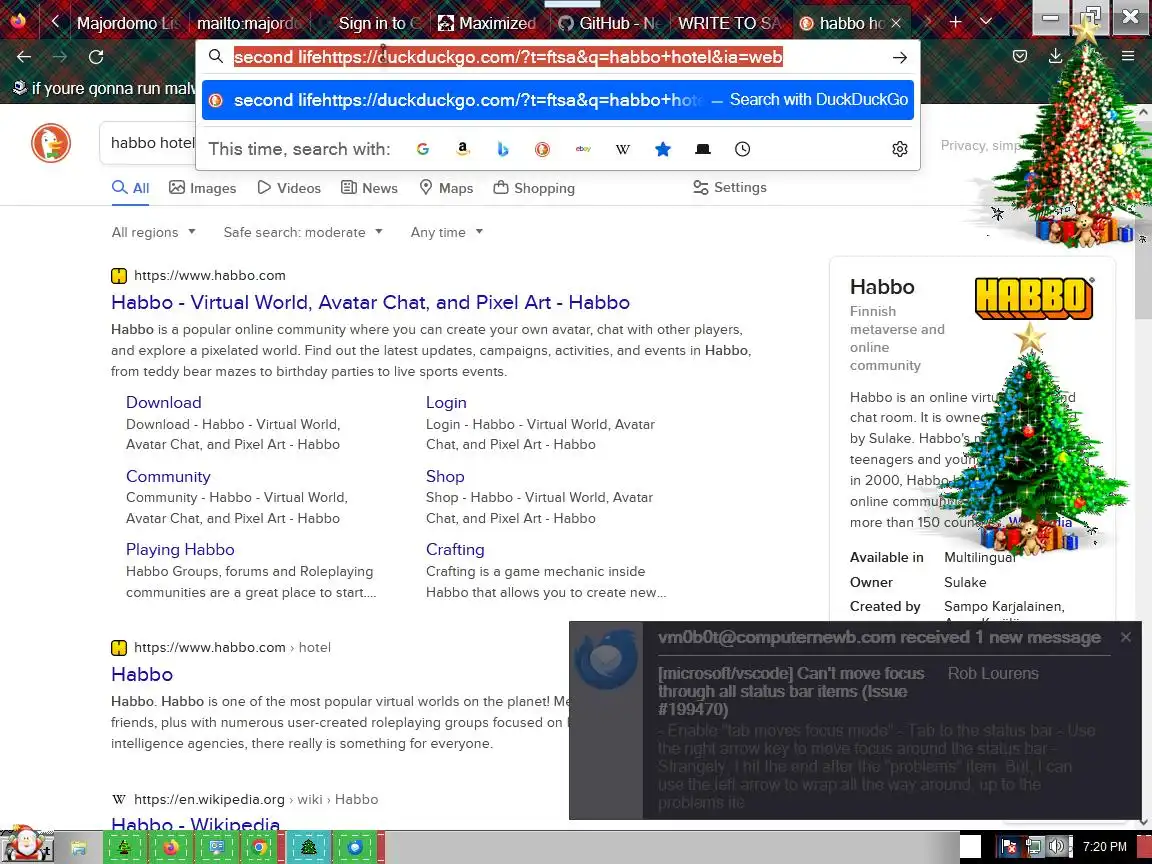Open DuckDuckGo Settings menu

coord(730,187)
